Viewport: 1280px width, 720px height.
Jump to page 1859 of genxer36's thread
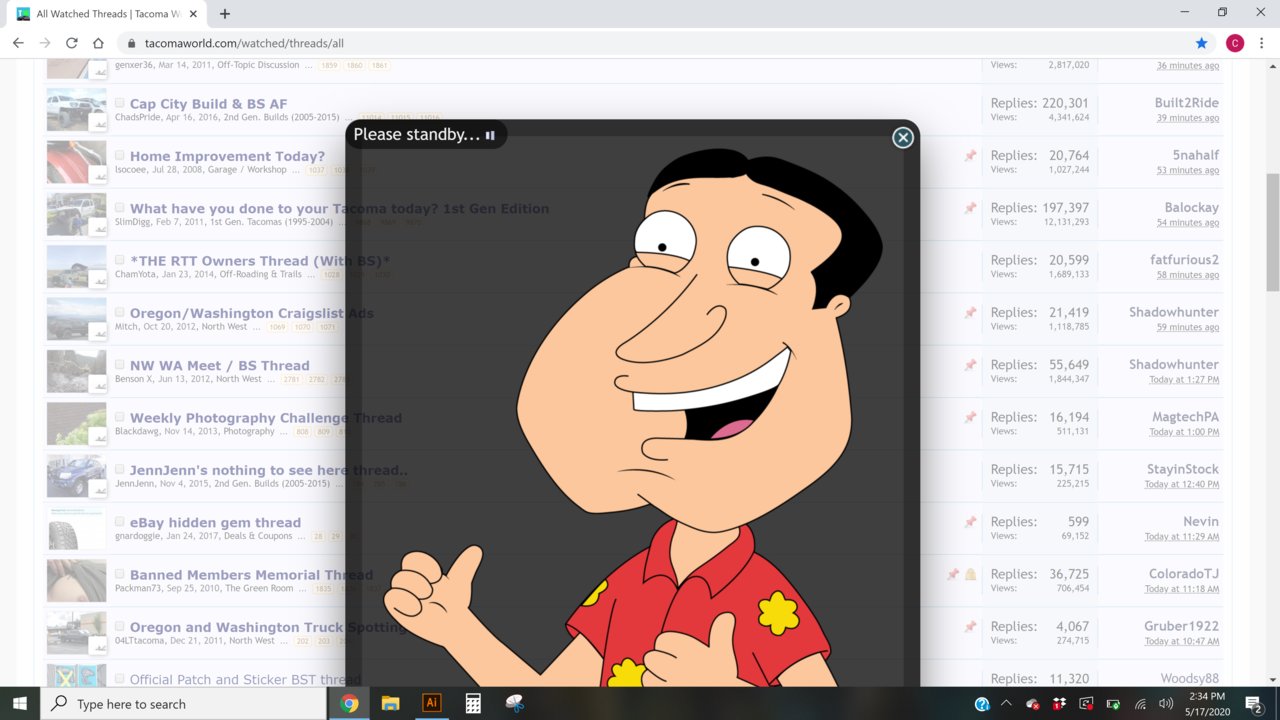point(328,65)
